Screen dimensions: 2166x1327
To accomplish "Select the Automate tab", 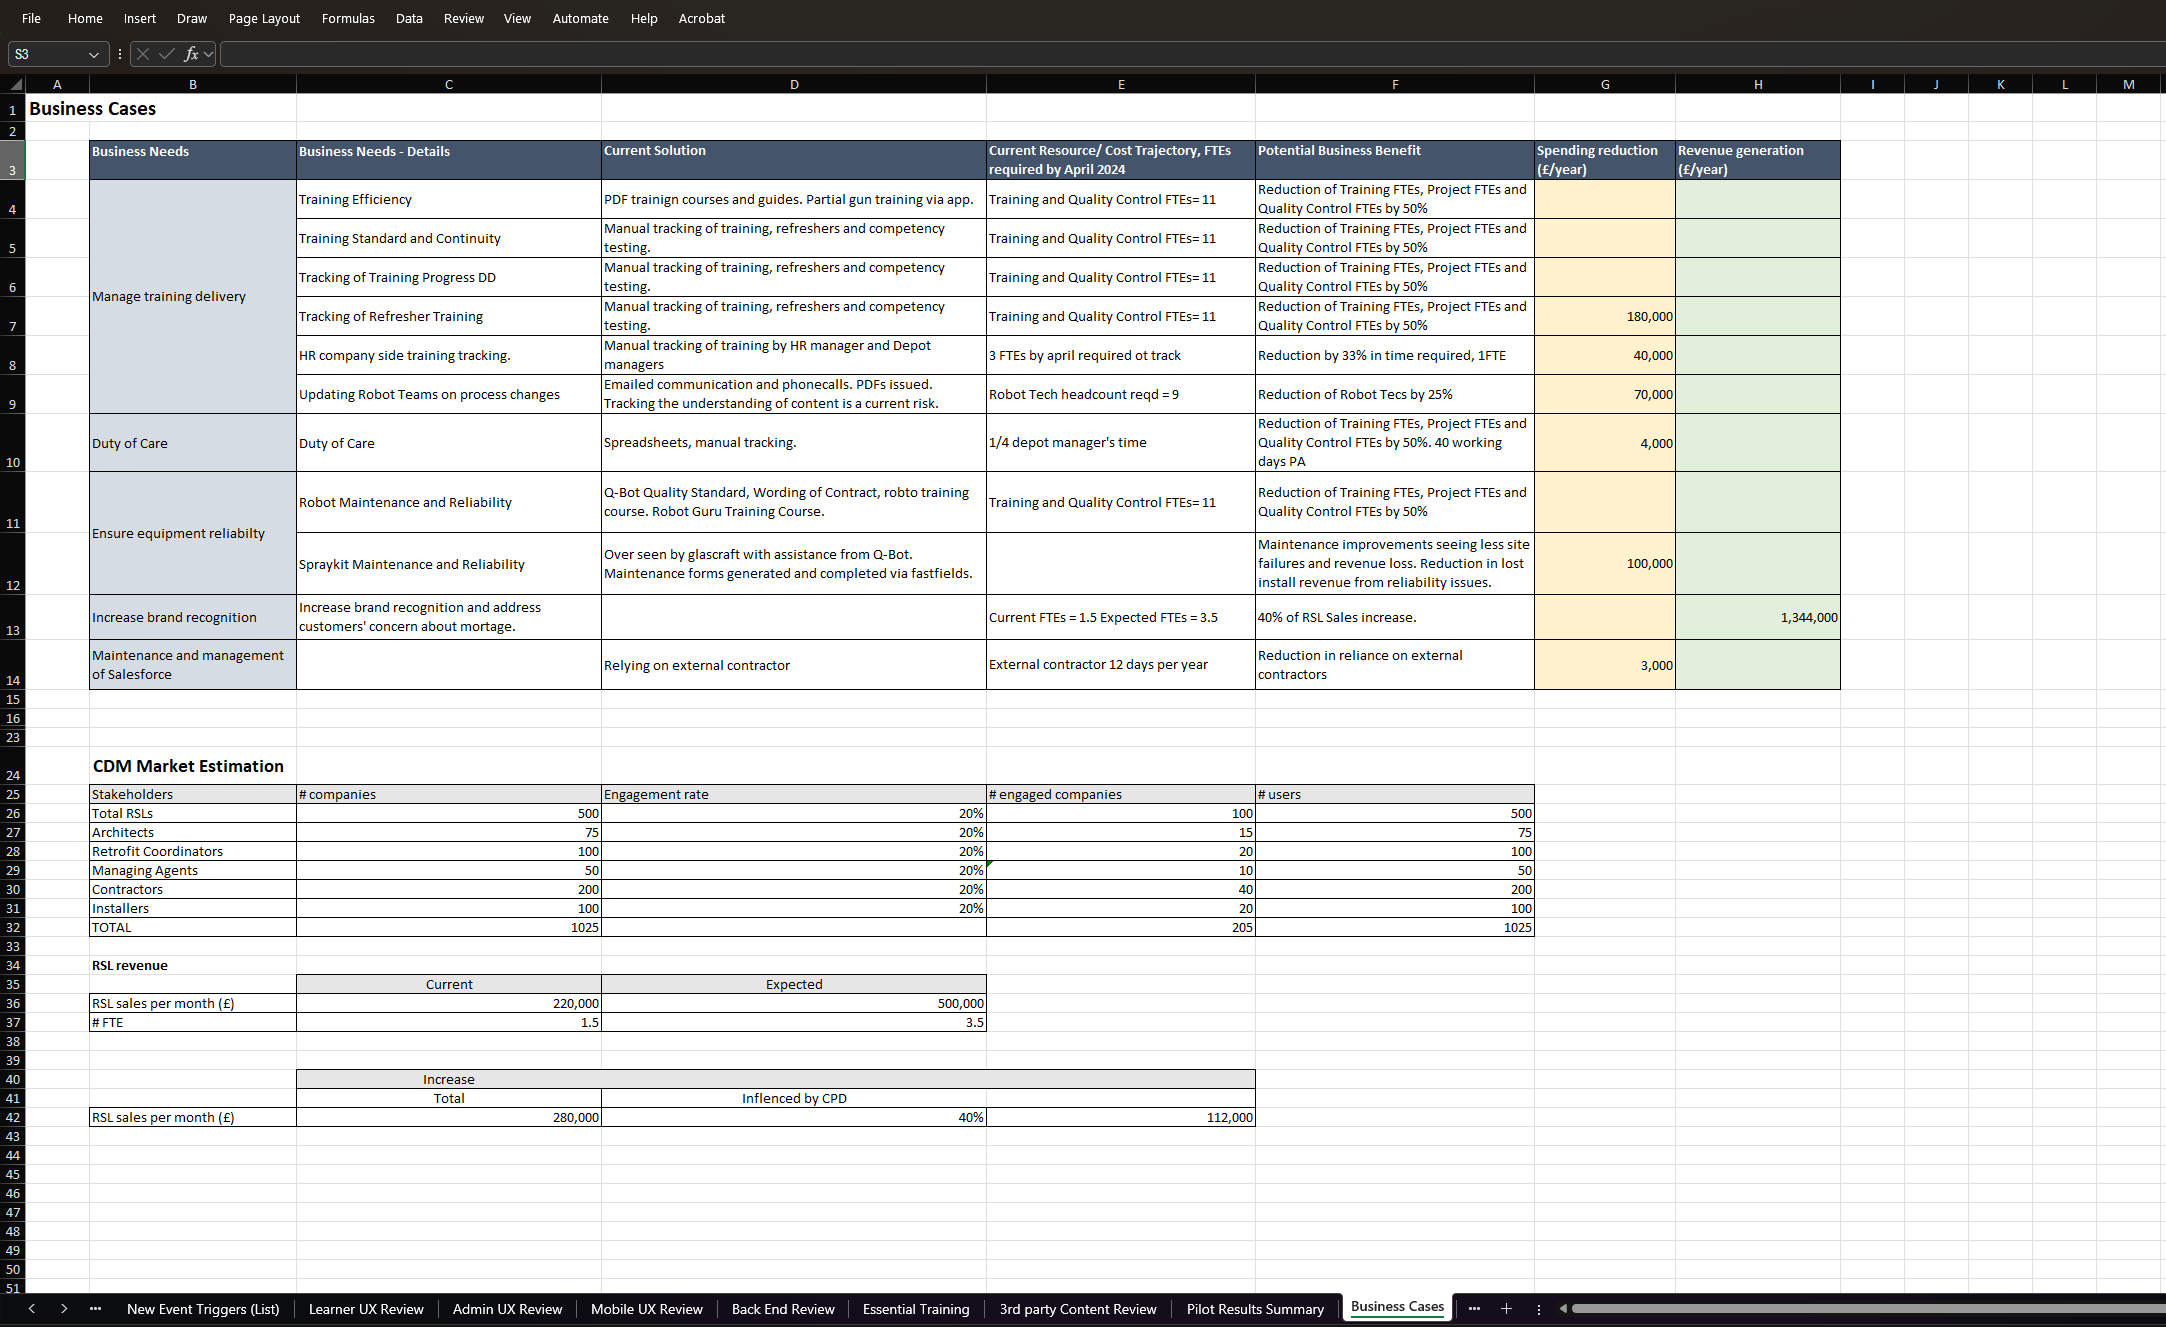I will [581, 18].
